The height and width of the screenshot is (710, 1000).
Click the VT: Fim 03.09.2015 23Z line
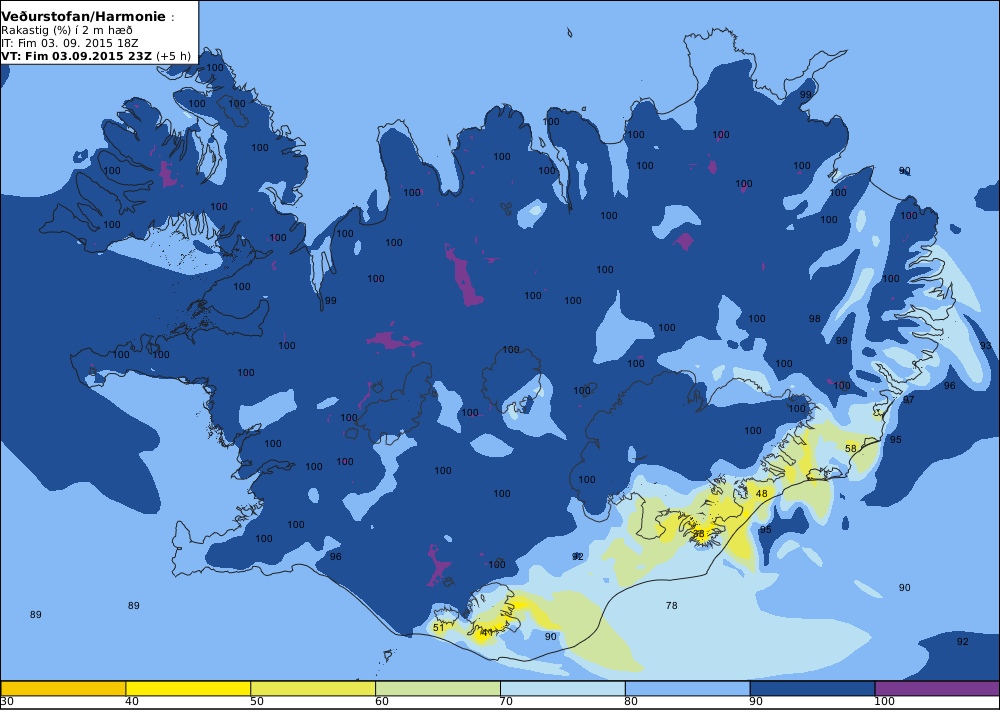pos(96,55)
